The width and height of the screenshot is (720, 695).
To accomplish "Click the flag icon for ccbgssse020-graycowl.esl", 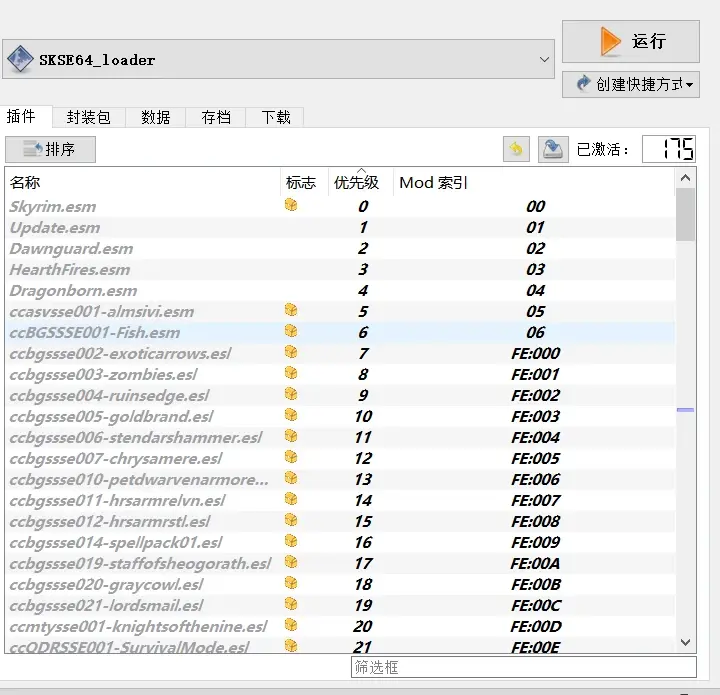I will coord(291,583).
